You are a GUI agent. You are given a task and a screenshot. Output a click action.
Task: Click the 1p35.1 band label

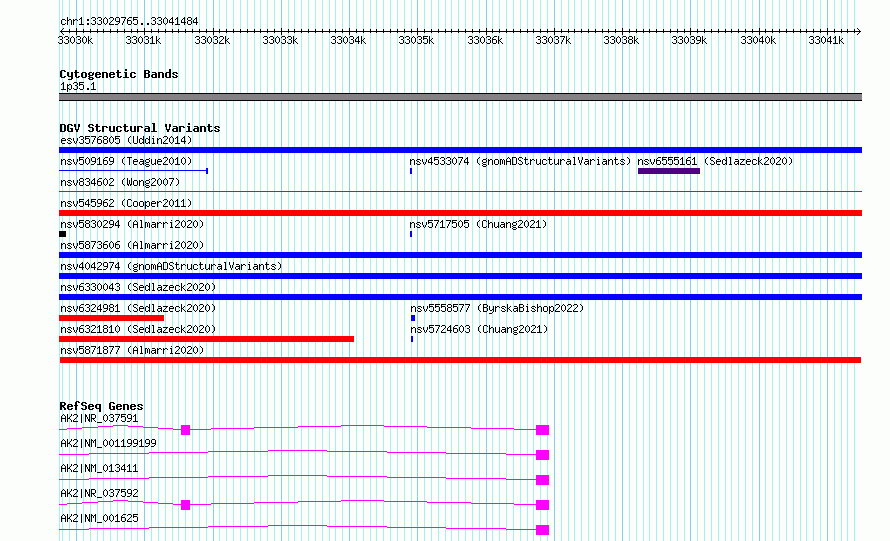tap(78, 86)
